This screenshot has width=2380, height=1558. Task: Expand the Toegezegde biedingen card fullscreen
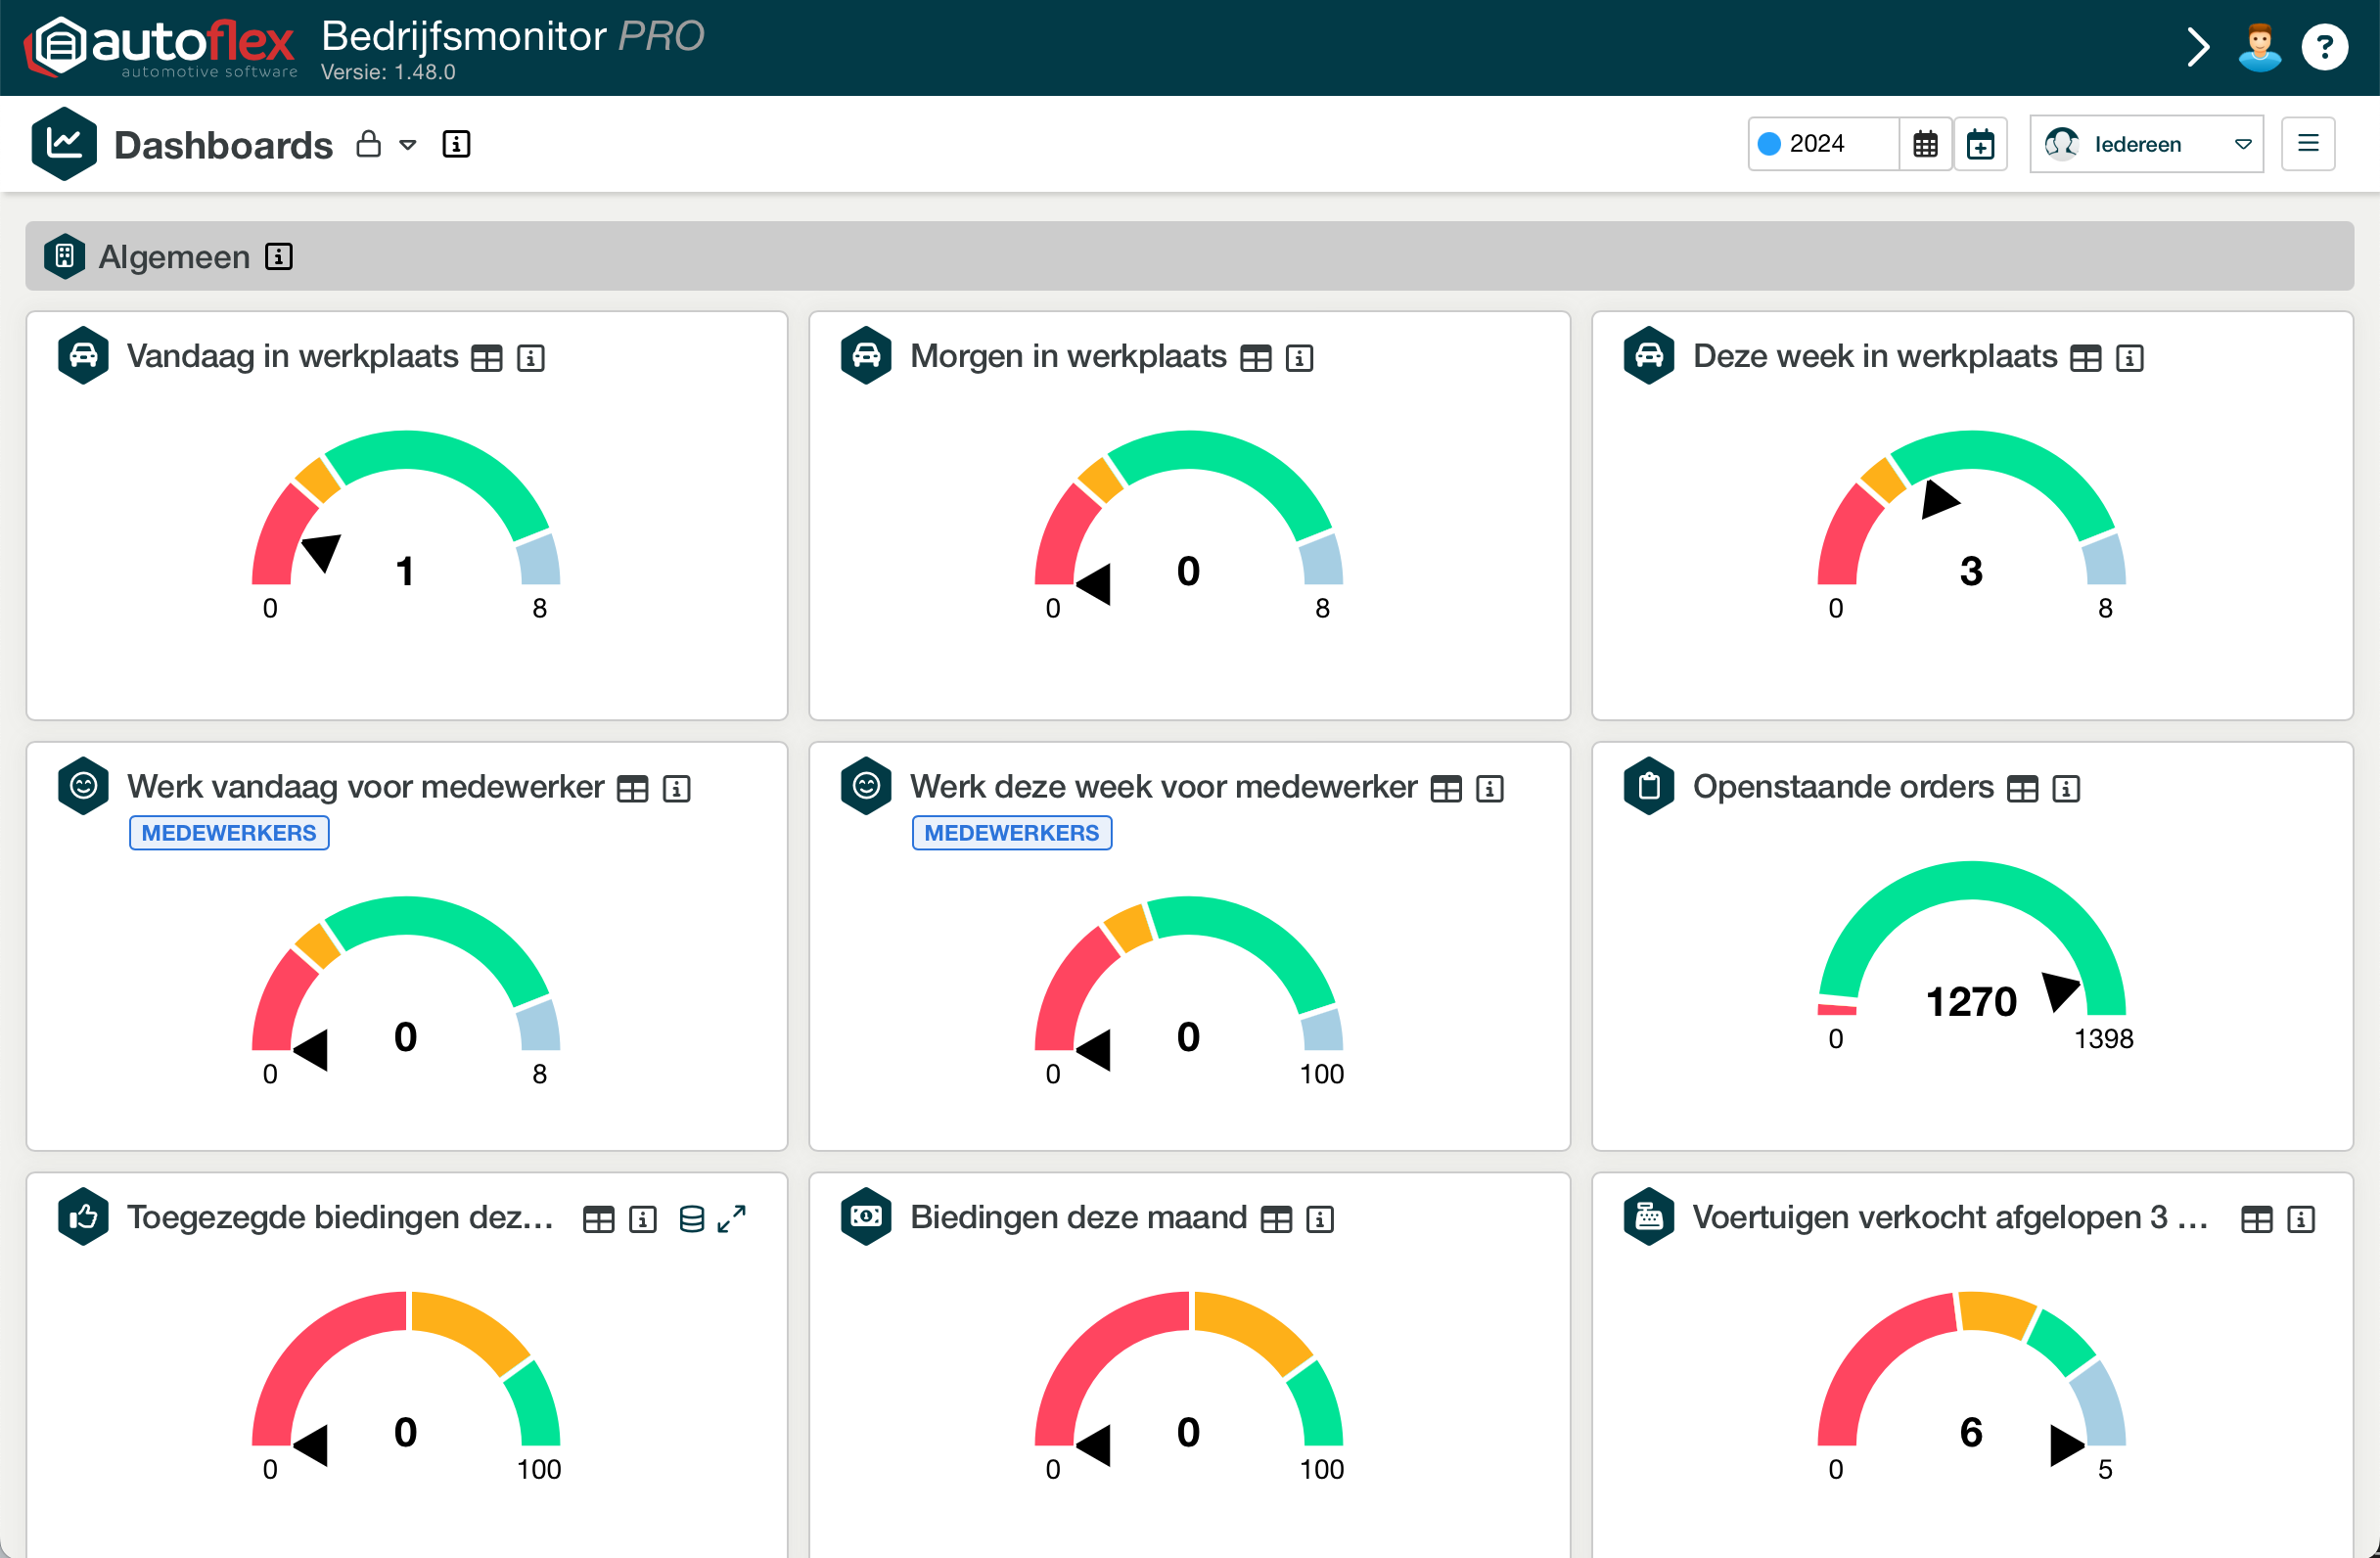[x=732, y=1219]
